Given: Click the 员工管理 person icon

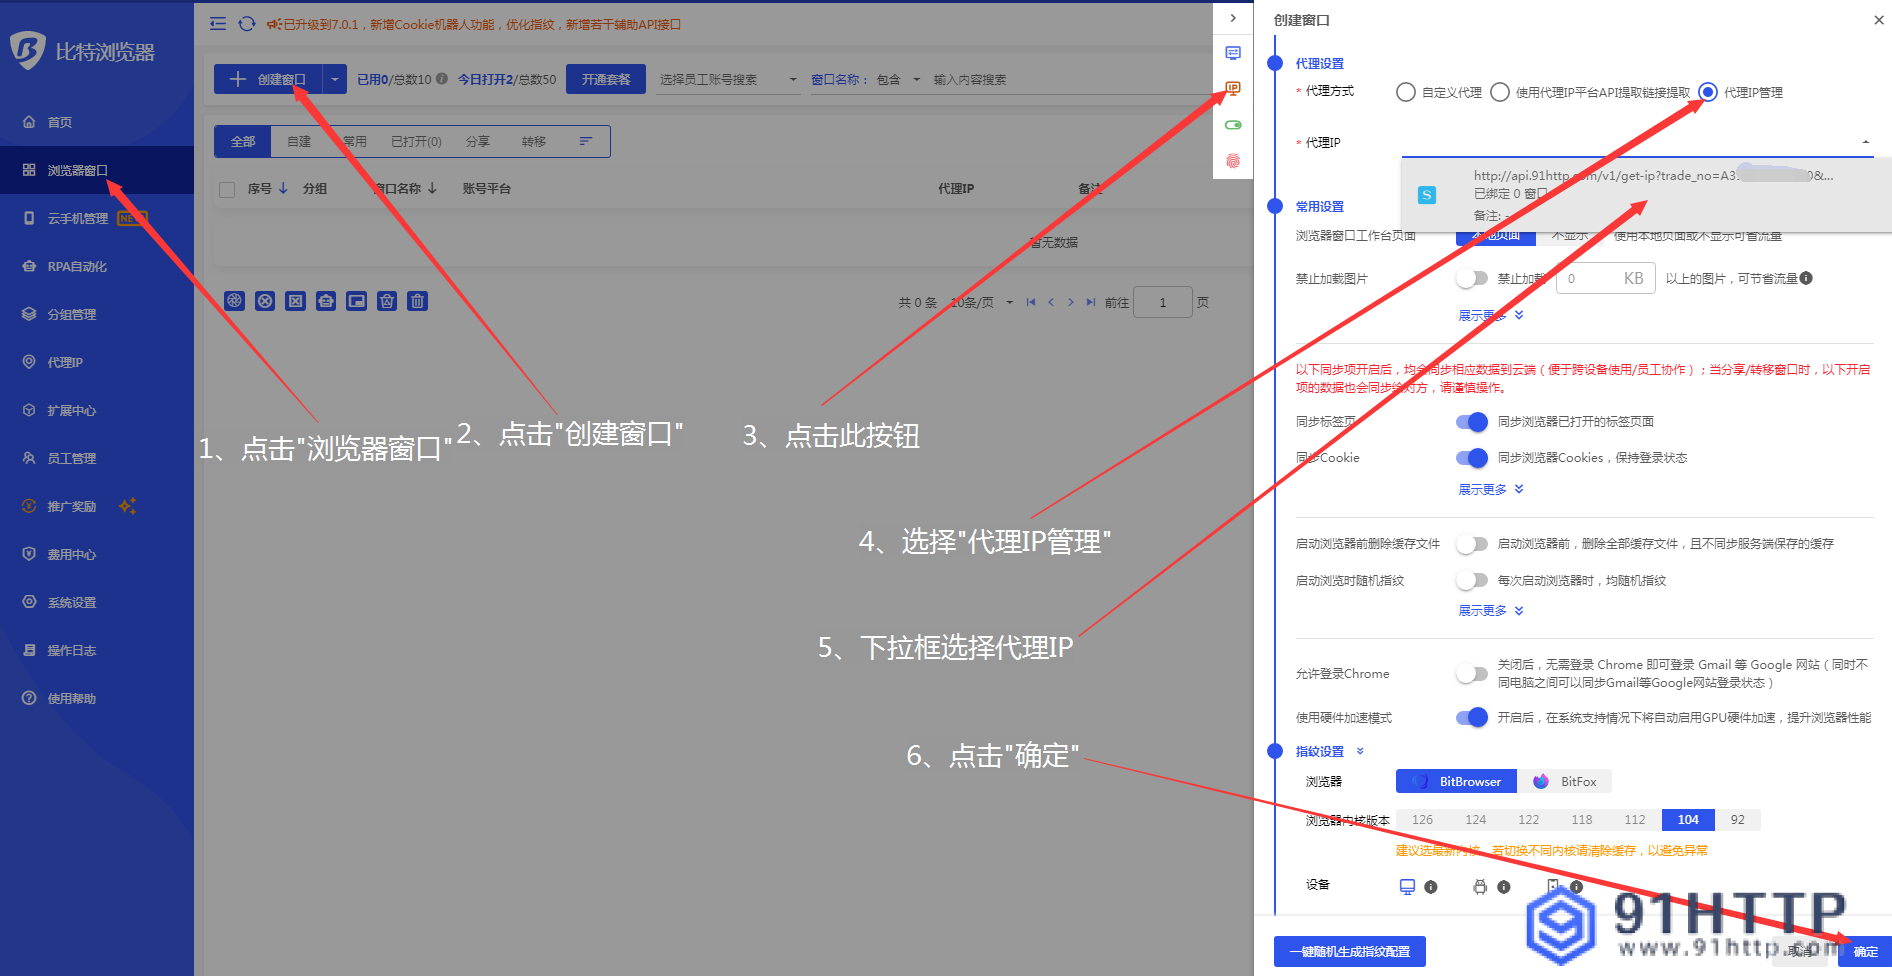Looking at the screenshot, I should [x=29, y=458].
